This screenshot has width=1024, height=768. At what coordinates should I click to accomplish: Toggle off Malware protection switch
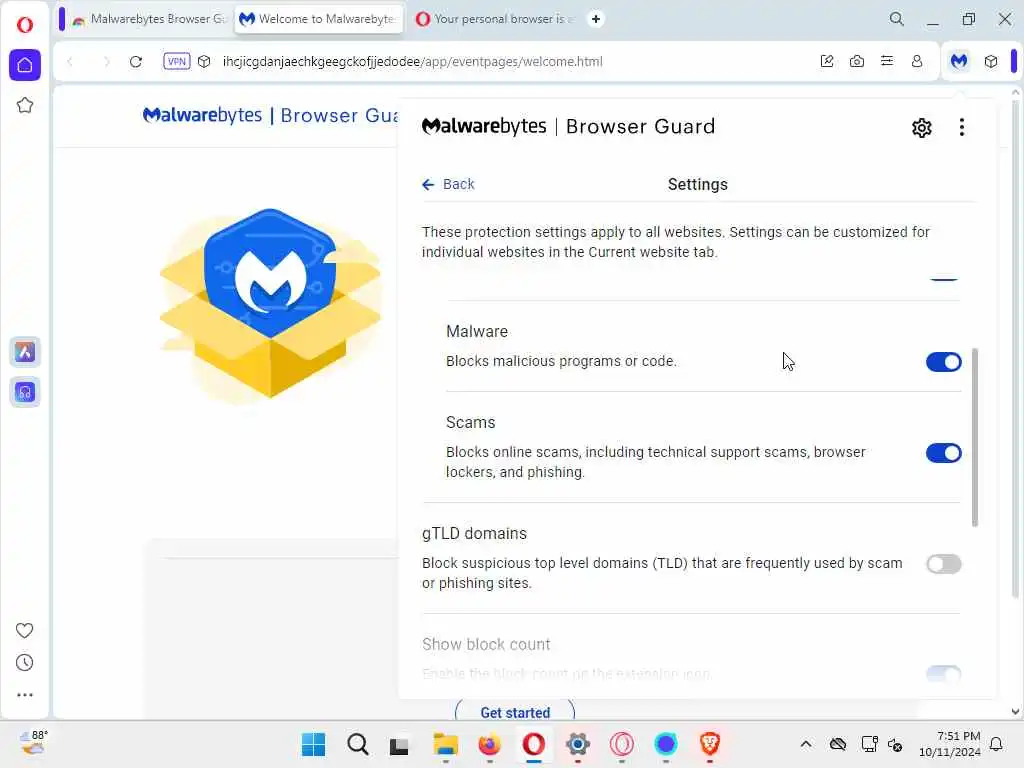(943, 362)
